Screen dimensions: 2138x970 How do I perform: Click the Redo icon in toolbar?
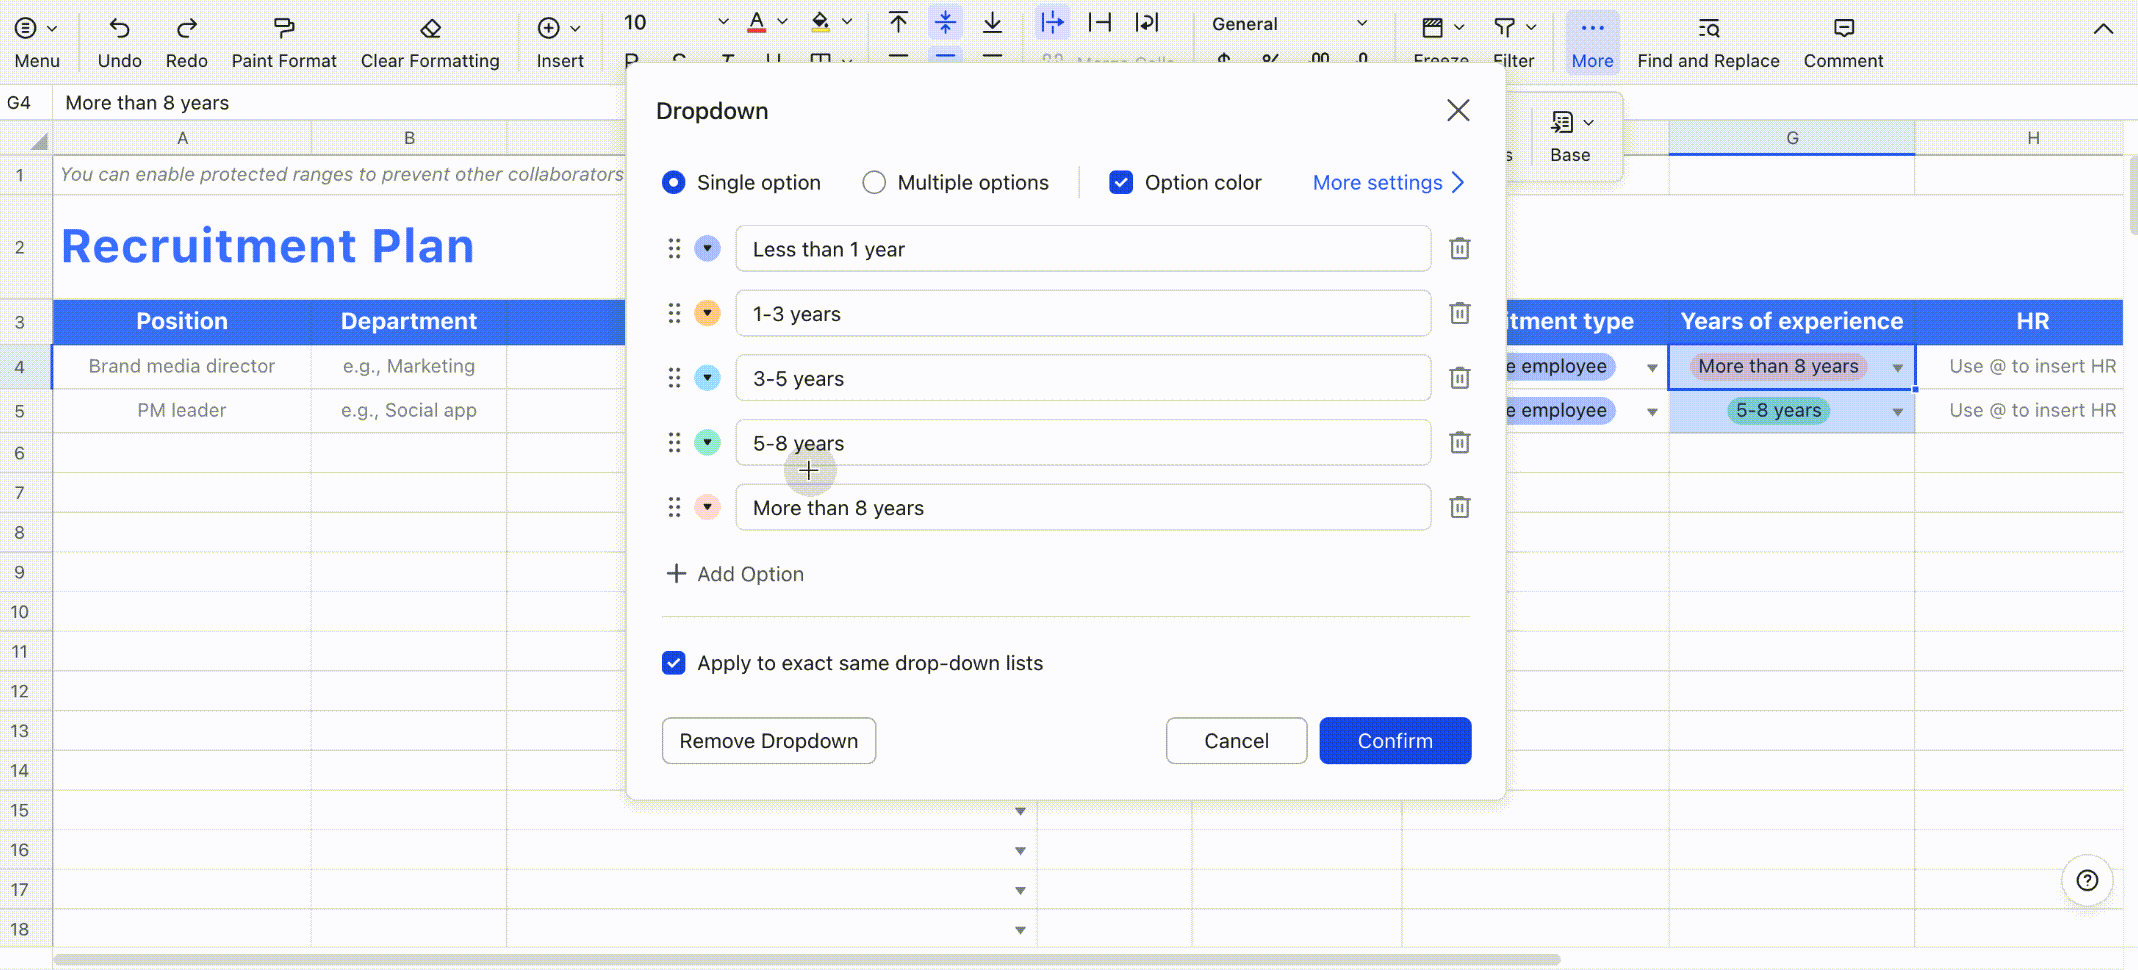click(x=186, y=29)
